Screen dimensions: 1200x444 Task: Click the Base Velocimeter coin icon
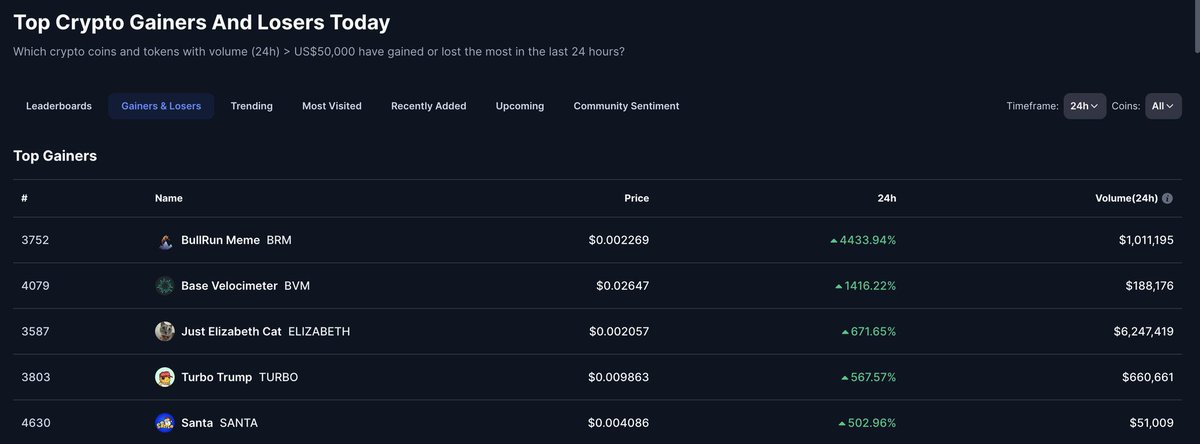pos(165,286)
